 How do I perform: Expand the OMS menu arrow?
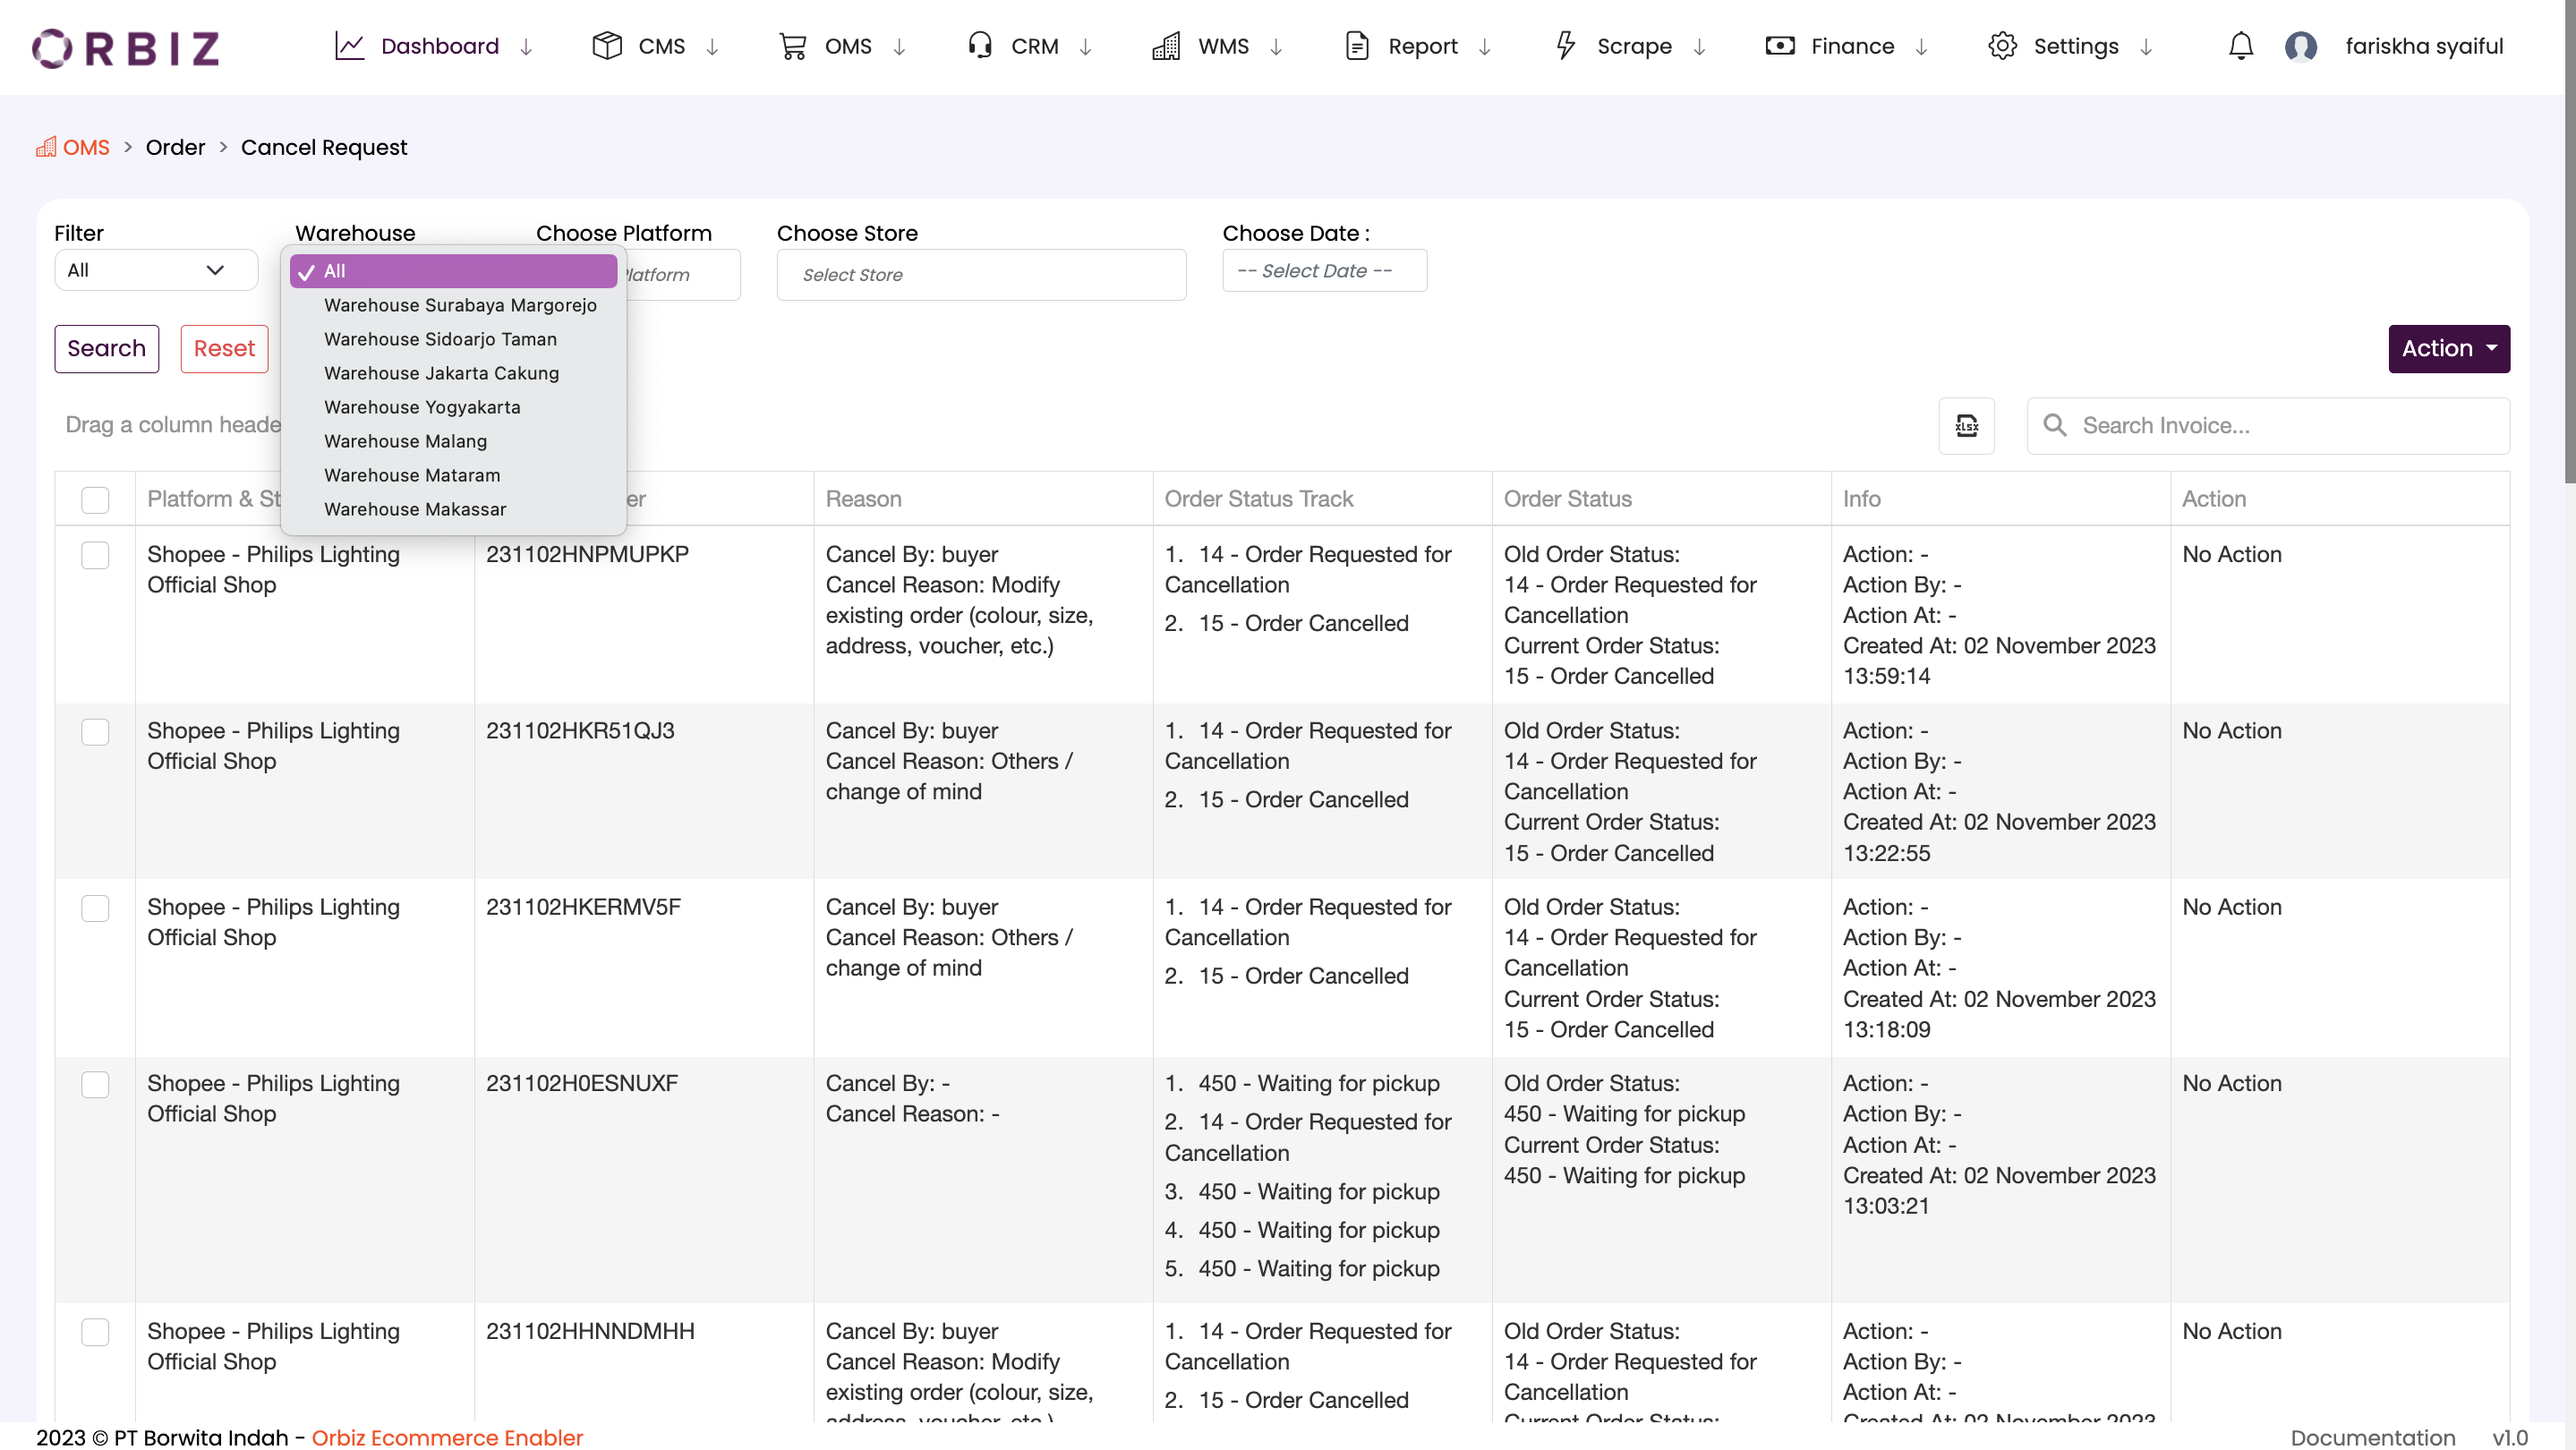[899, 47]
